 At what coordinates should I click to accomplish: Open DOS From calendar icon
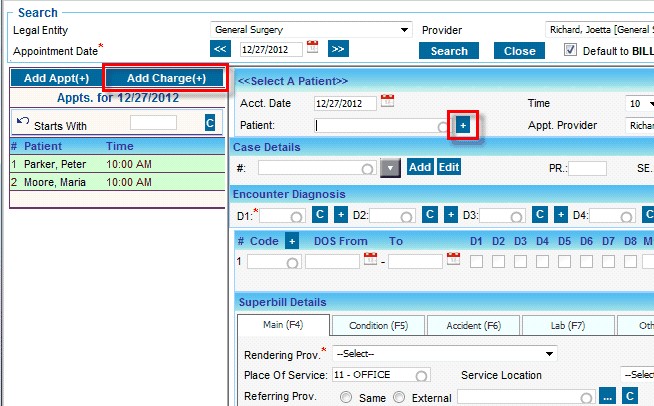tap(370, 260)
